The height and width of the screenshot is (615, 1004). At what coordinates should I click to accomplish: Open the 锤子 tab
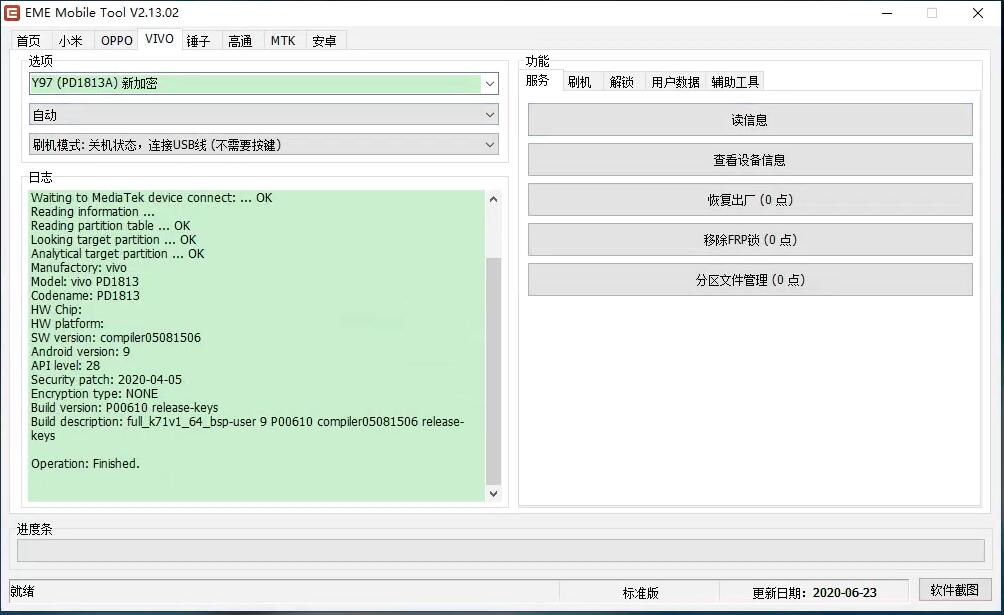tap(198, 41)
